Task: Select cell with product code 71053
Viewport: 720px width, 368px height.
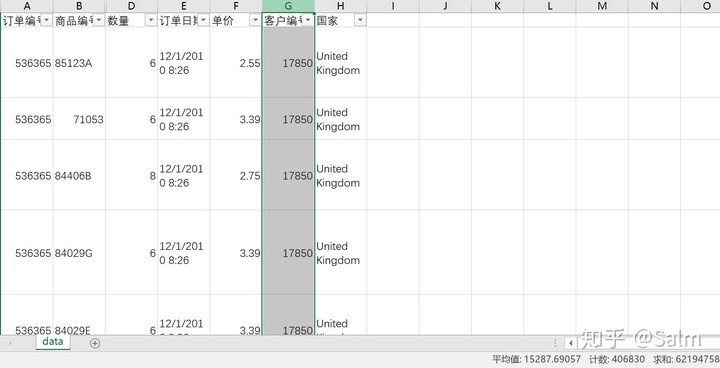Action: [x=79, y=119]
